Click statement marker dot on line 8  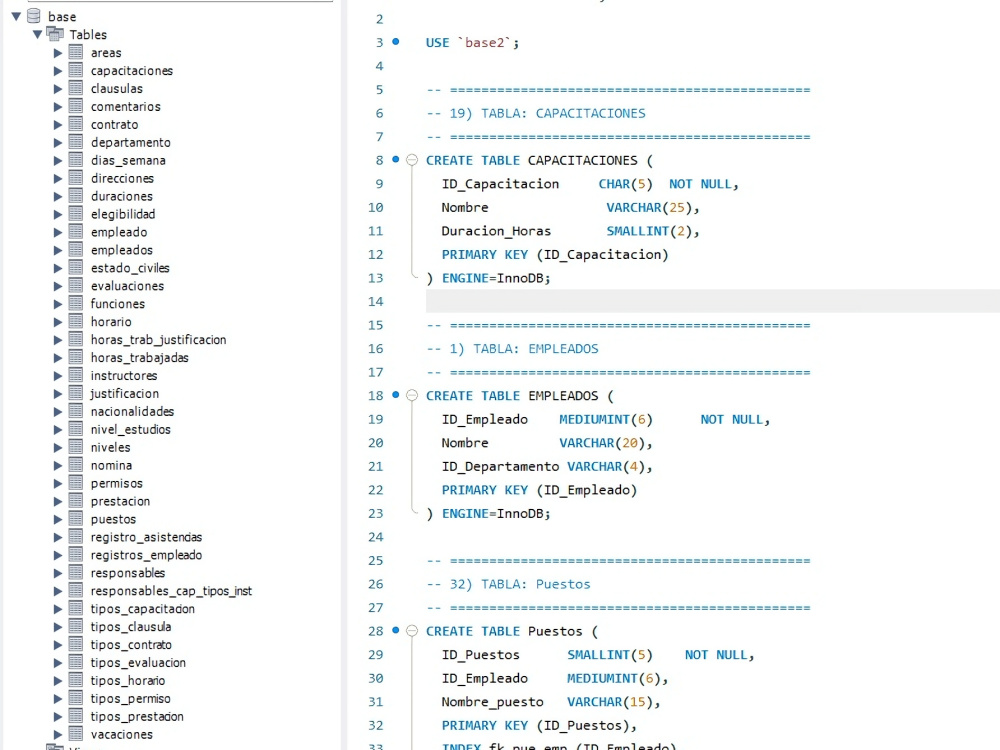(395, 159)
